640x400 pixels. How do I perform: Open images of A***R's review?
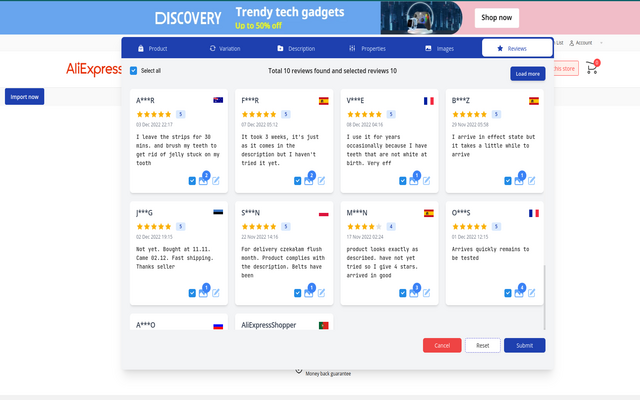click(x=203, y=181)
